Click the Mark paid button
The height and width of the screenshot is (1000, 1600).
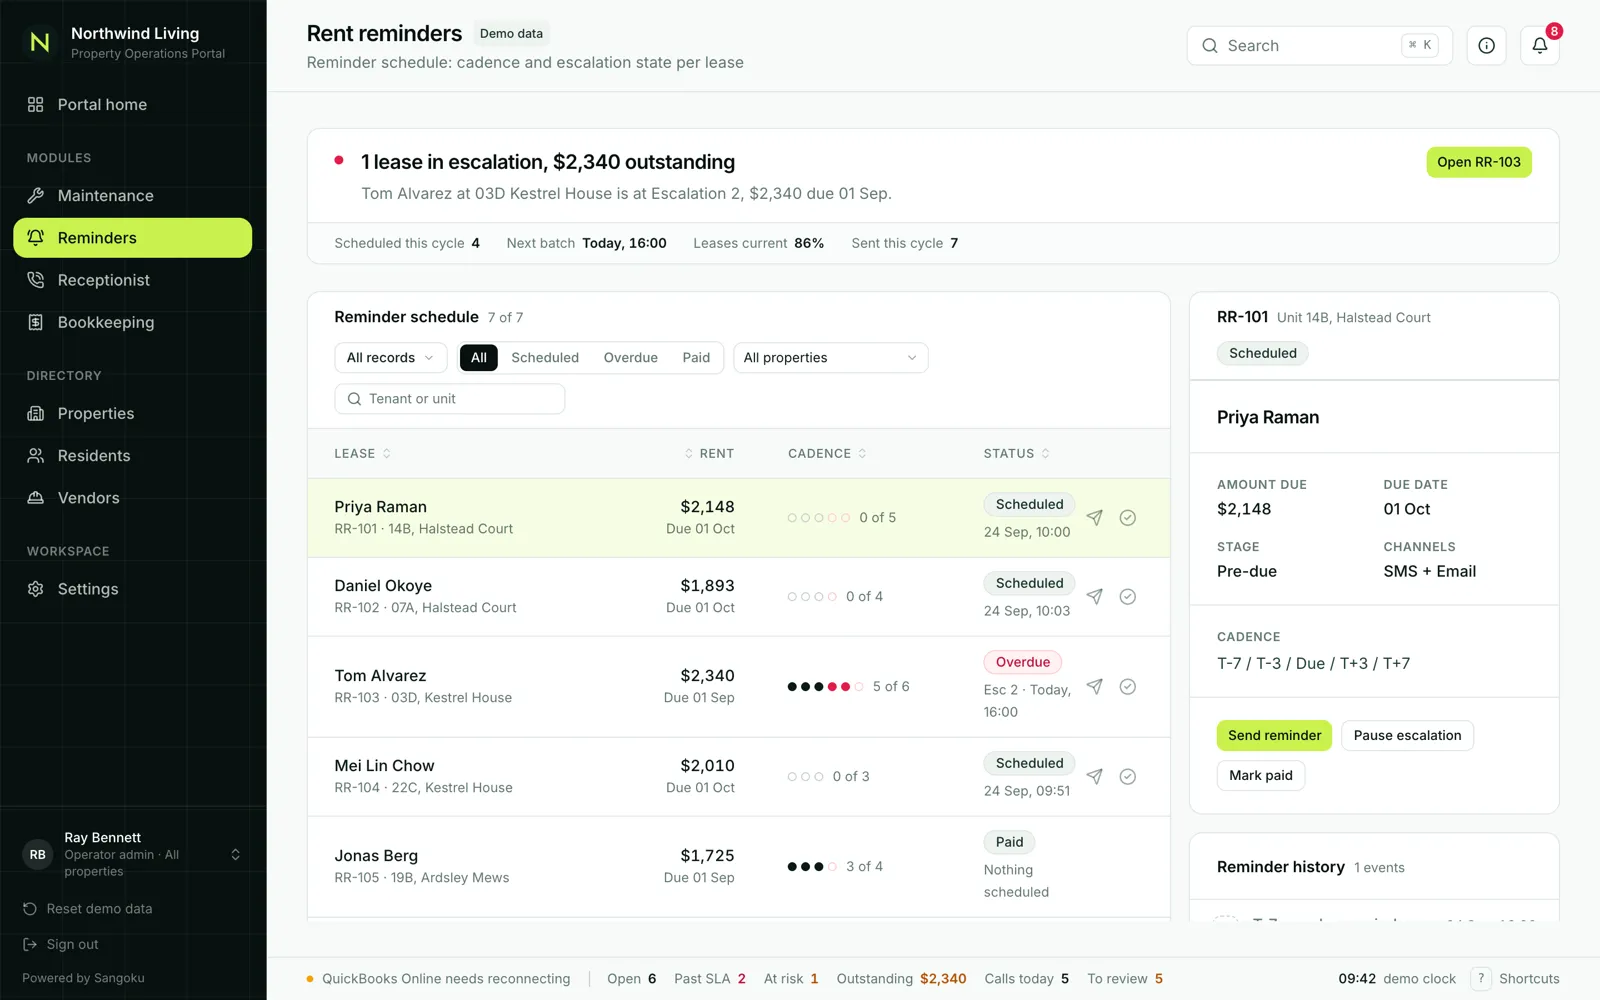coord(1260,776)
